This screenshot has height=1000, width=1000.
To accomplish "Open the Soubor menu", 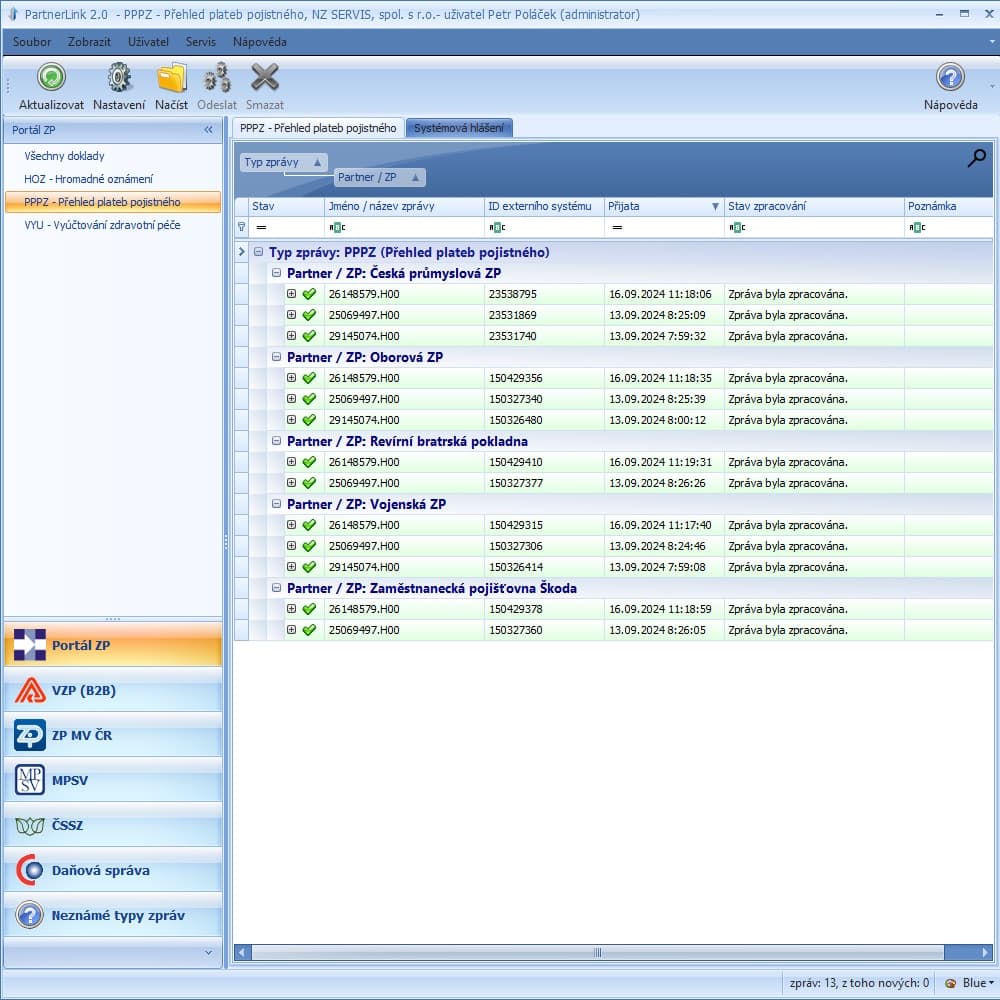I will click(x=32, y=42).
